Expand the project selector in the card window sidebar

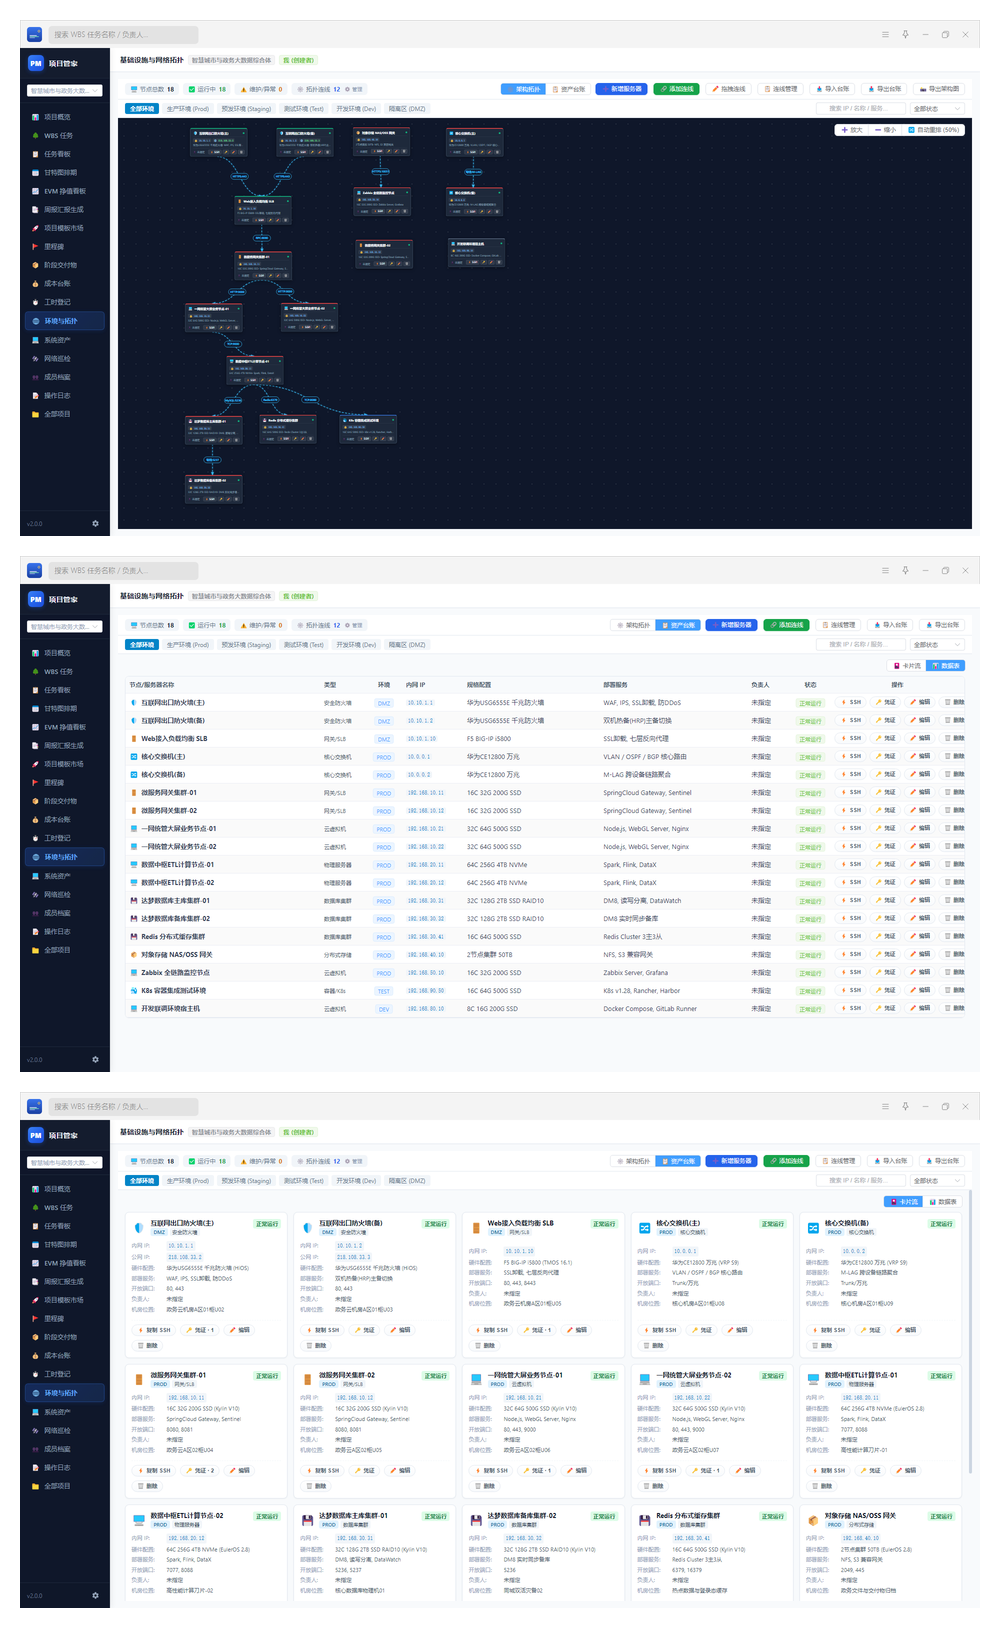tap(65, 1163)
